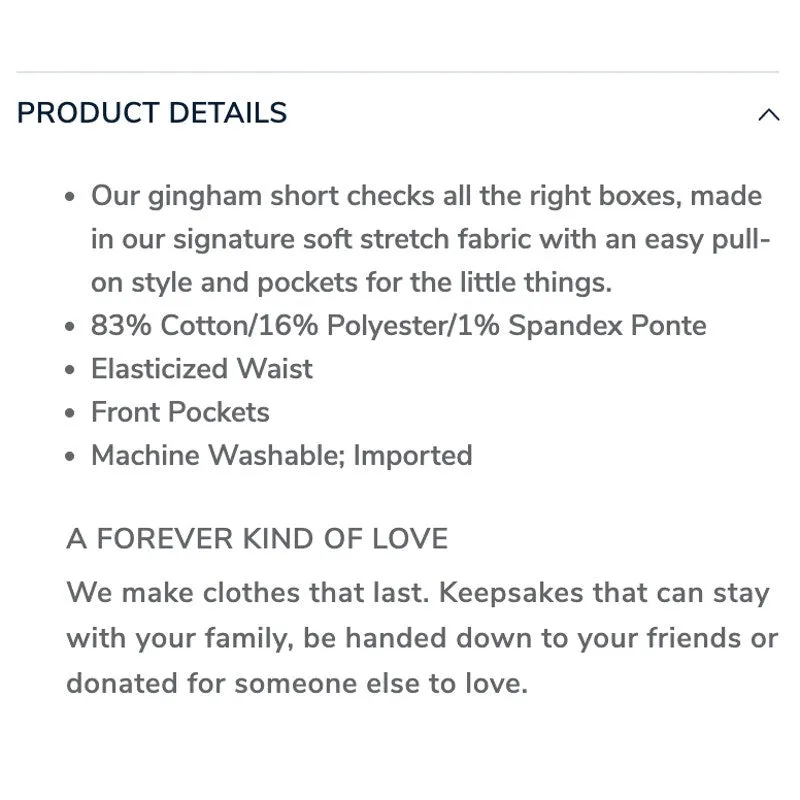Click the word 'Imported'
Image resolution: width=800 pixels, height=800 pixels.
click(x=413, y=455)
